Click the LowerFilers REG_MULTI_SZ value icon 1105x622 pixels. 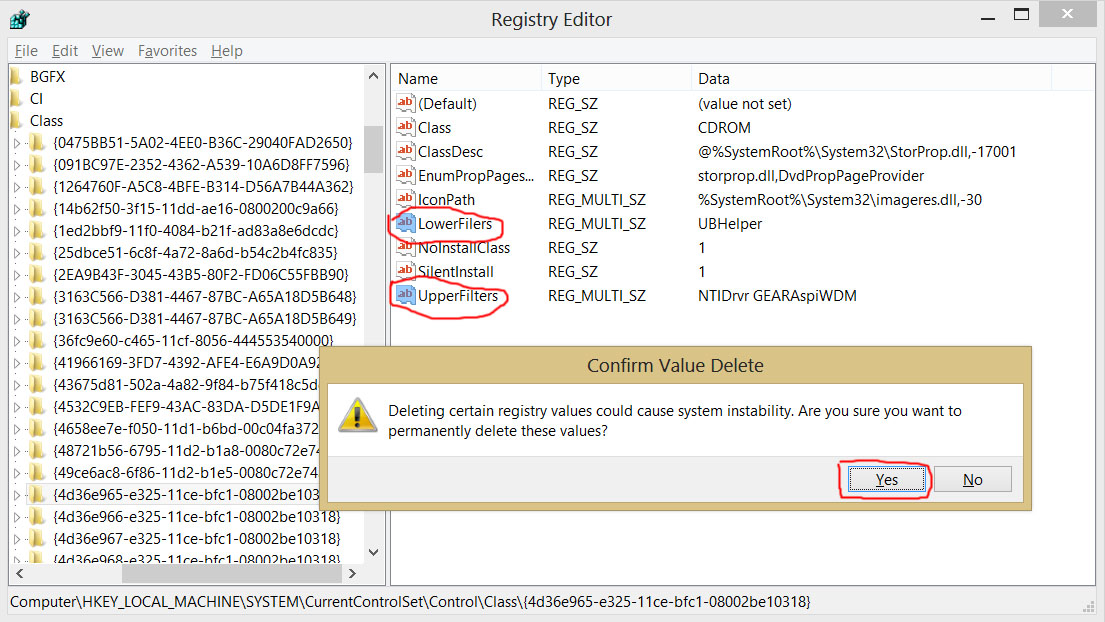[x=406, y=223]
